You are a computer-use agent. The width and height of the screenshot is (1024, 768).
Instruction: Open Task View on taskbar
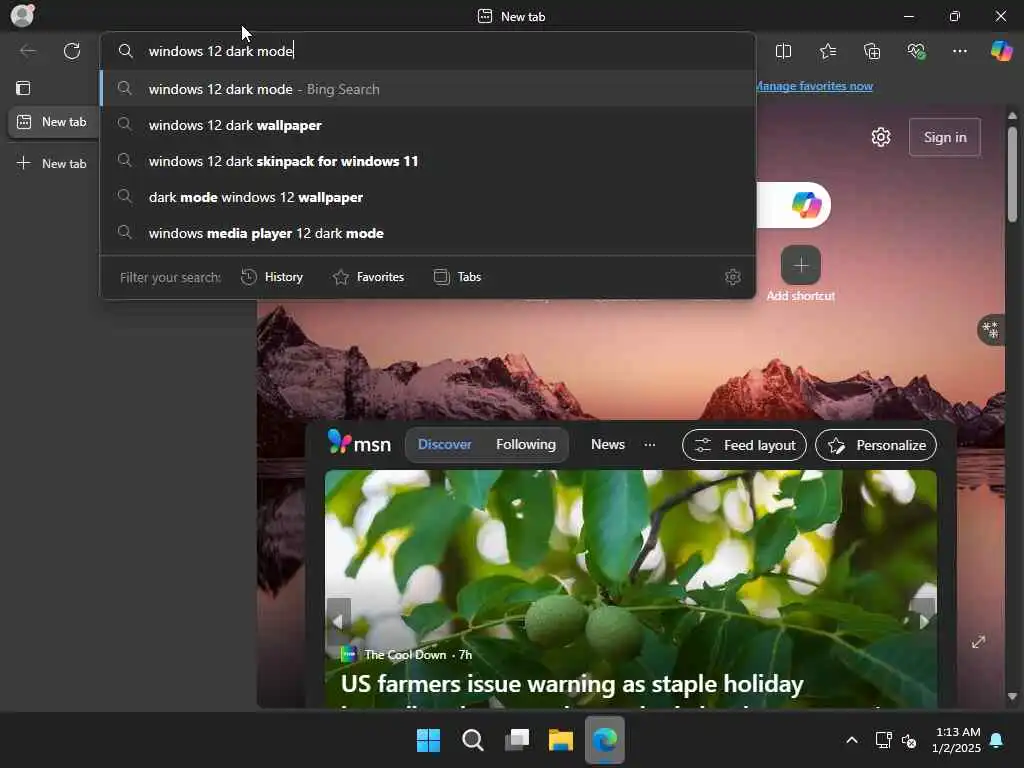517,741
